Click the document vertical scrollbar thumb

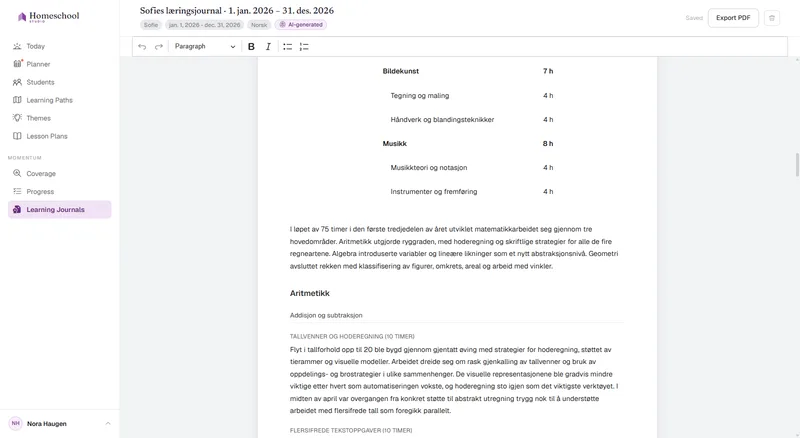797,164
